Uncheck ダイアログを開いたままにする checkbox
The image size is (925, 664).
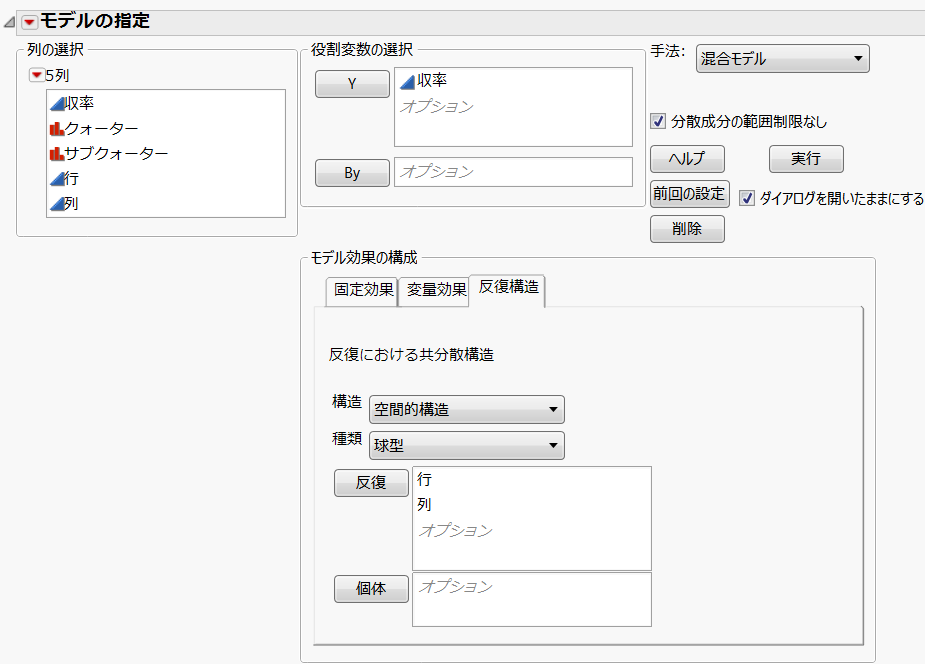tap(747, 198)
